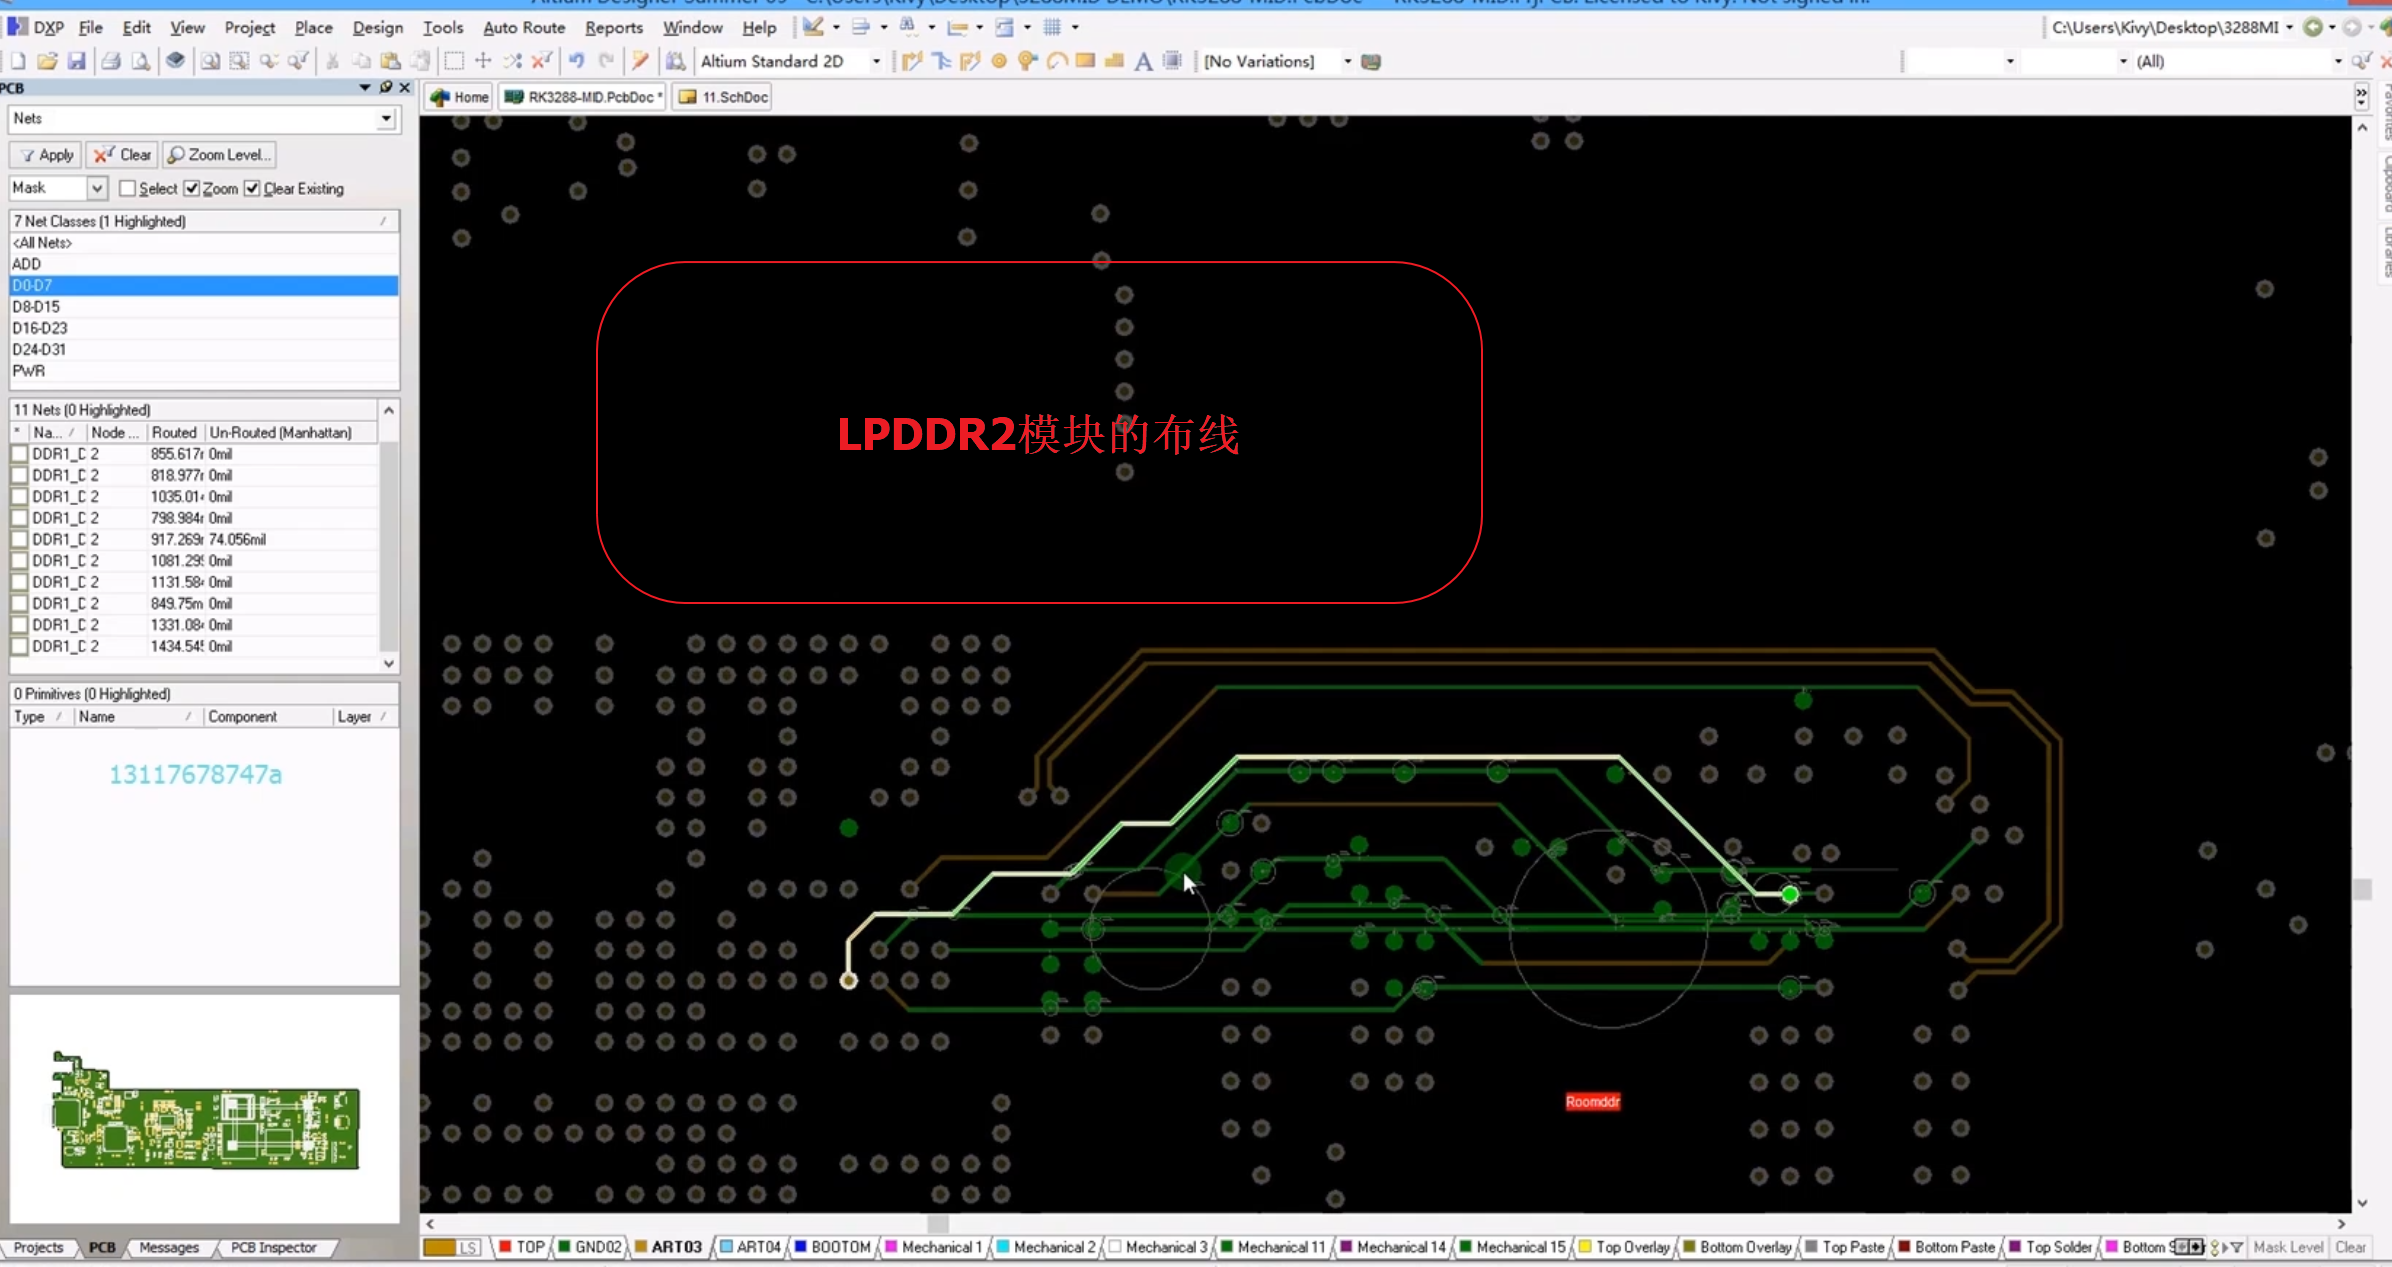
Task: Open Print Preview icon
Action: pos(141,62)
